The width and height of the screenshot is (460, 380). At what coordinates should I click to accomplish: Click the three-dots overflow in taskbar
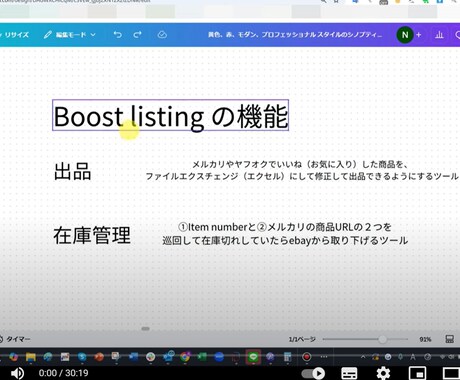(x=324, y=357)
